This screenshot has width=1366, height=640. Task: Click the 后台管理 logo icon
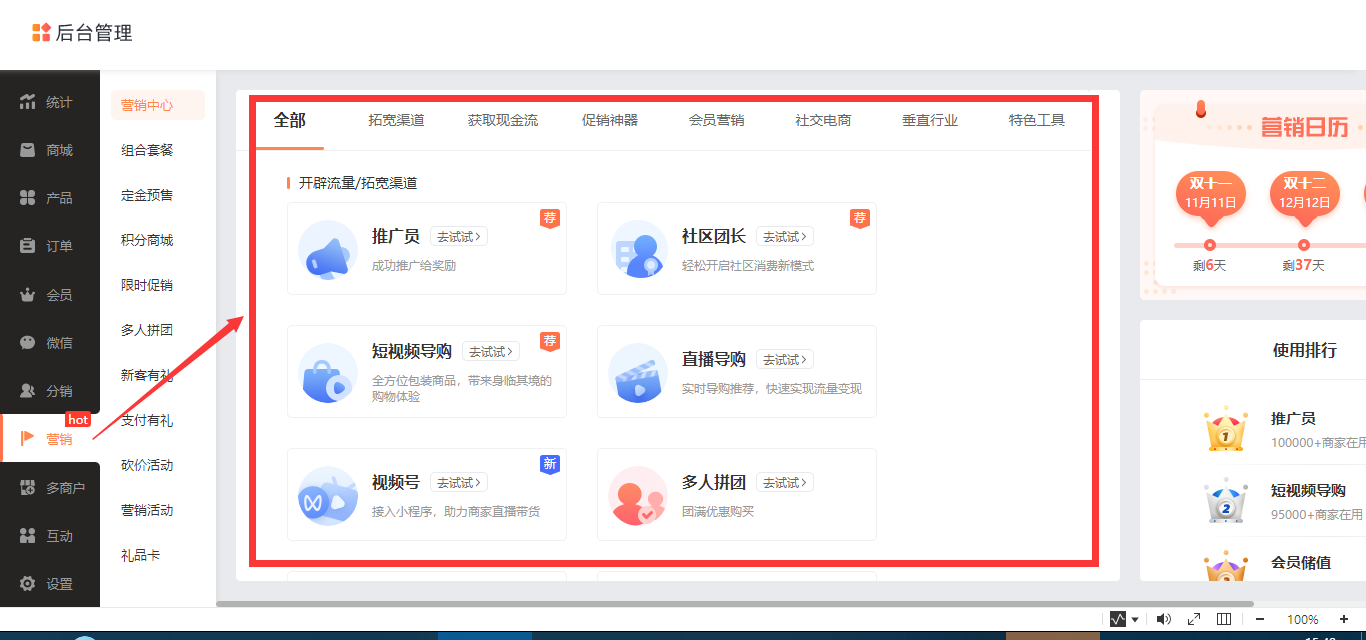pos(41,33)
